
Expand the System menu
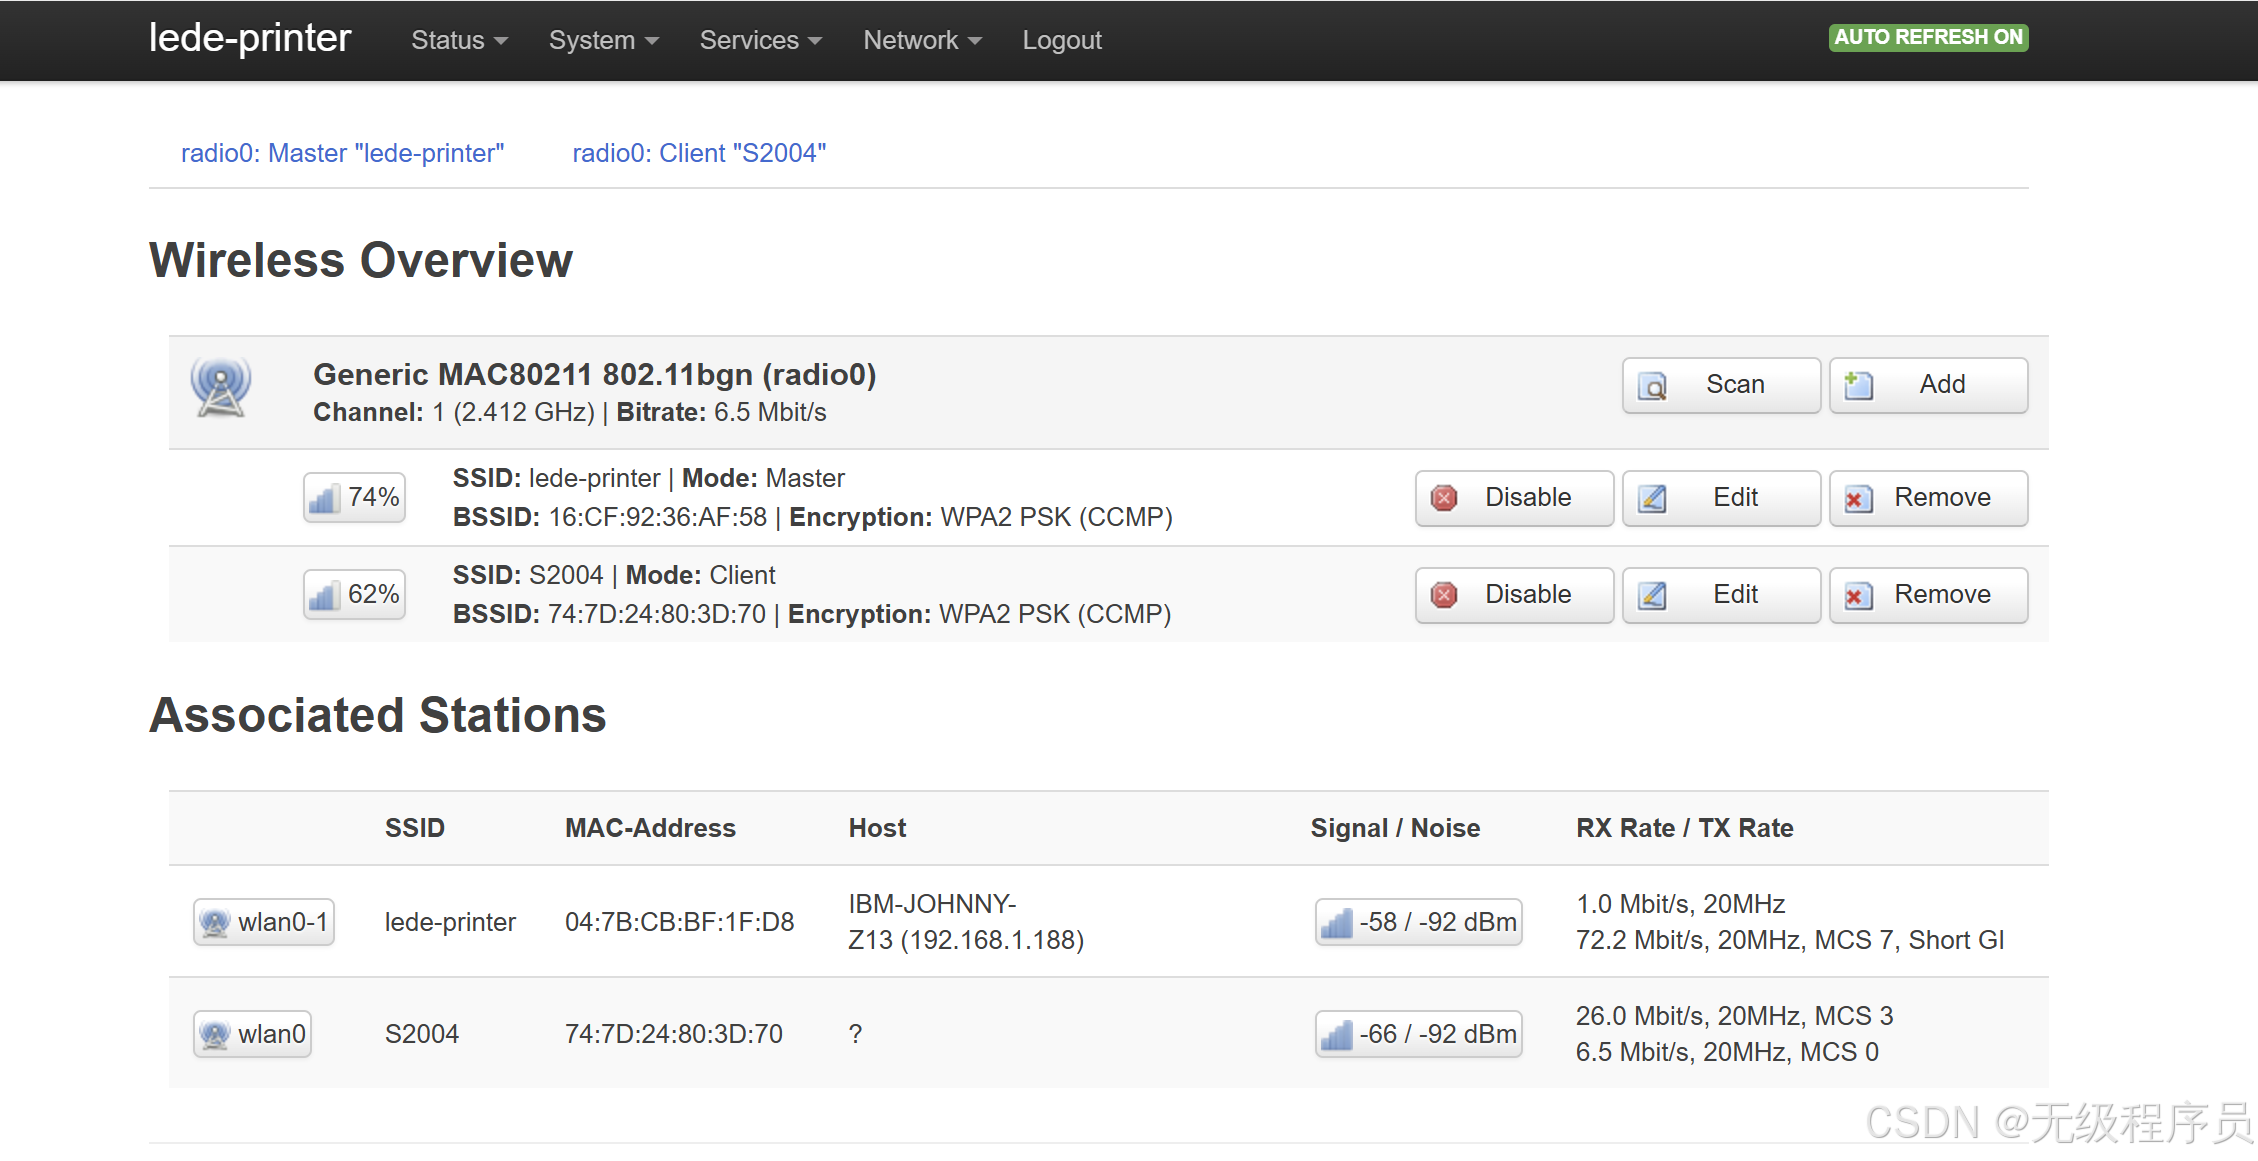pos(603,41)
